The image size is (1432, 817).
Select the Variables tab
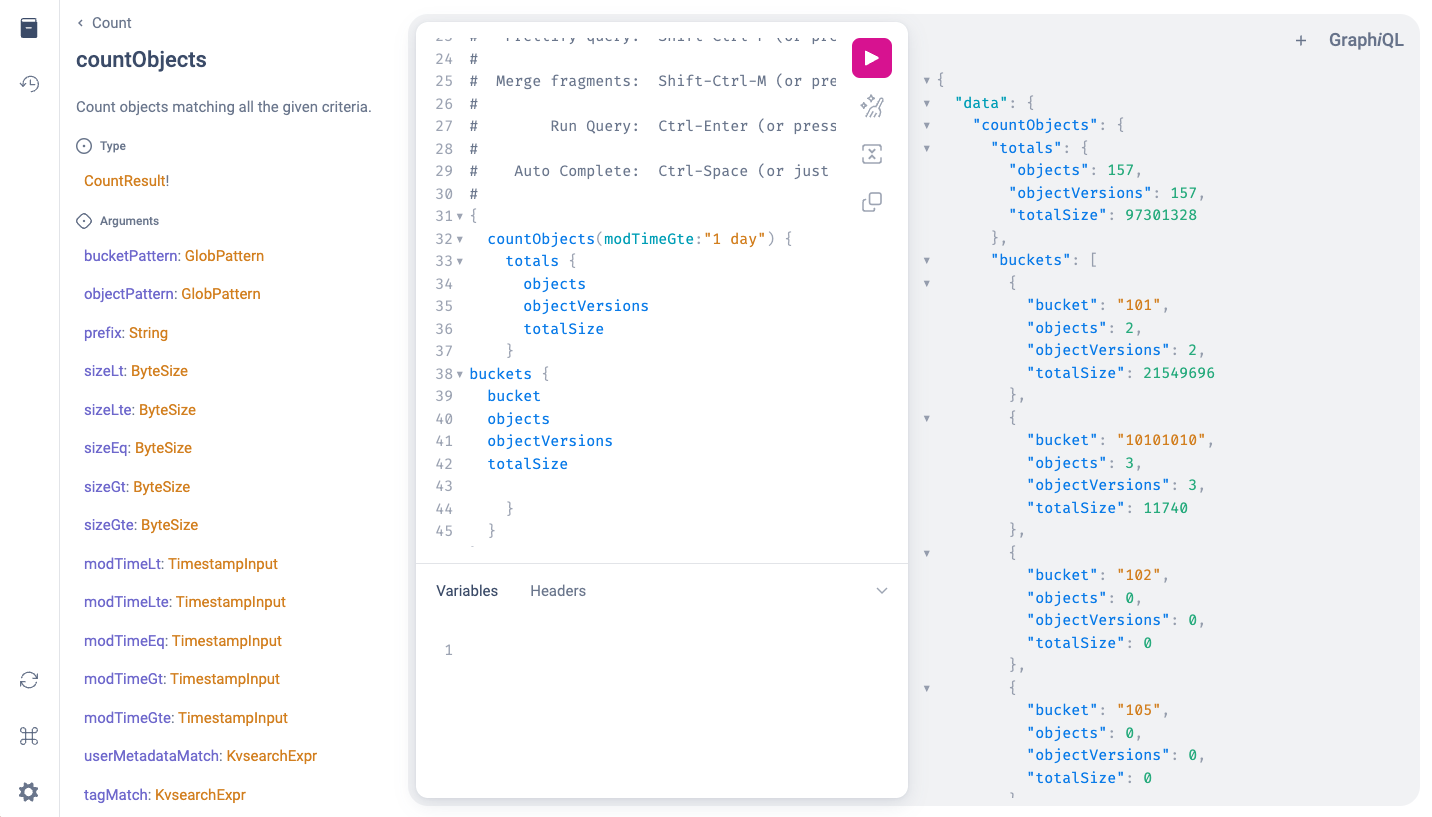coord(466,591)
